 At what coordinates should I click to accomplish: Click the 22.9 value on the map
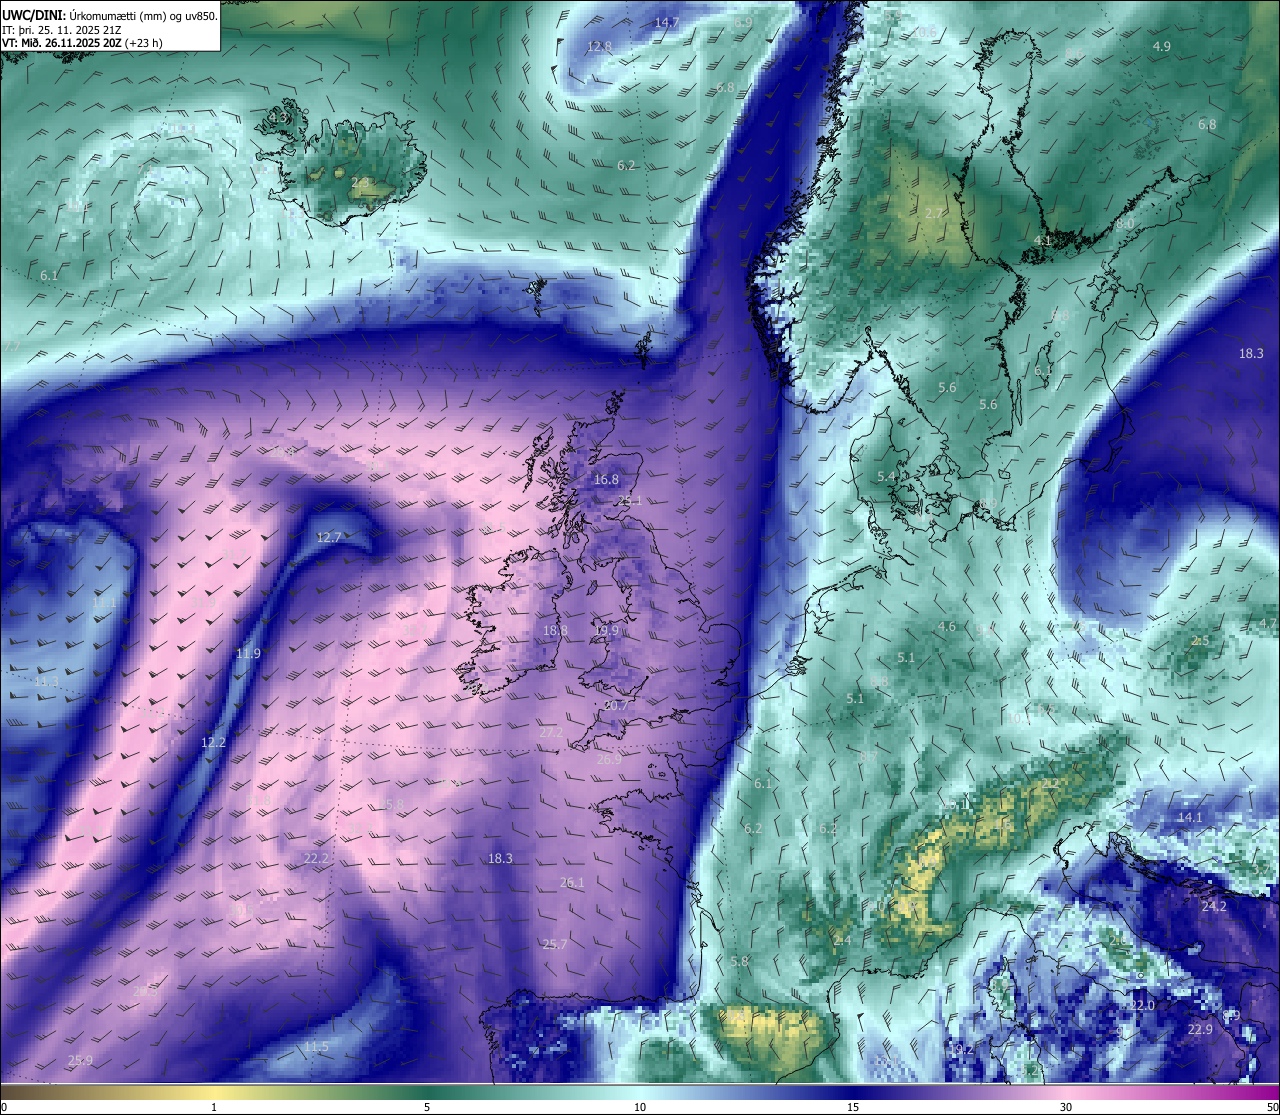(1200, 1030)
